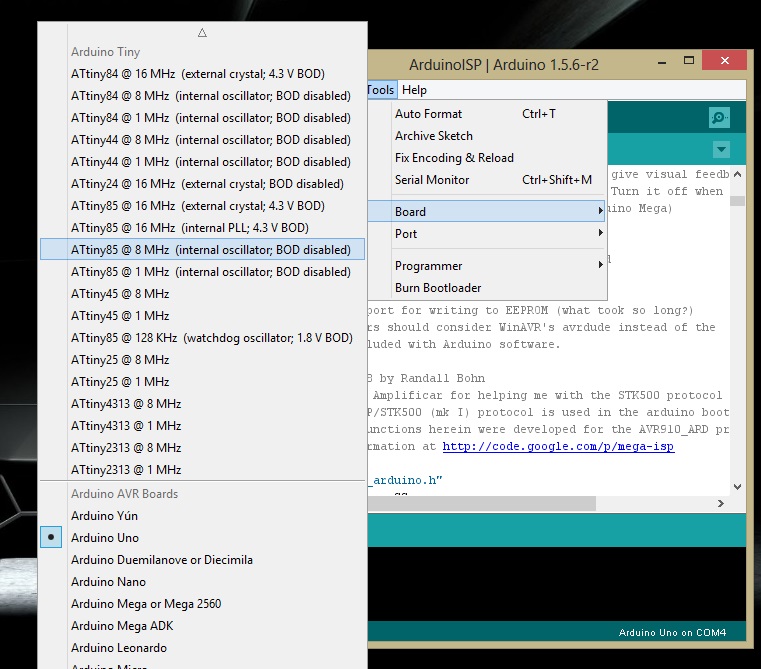Expand the Programmer submenu
761x669 pixels.
tap(487, 266)
